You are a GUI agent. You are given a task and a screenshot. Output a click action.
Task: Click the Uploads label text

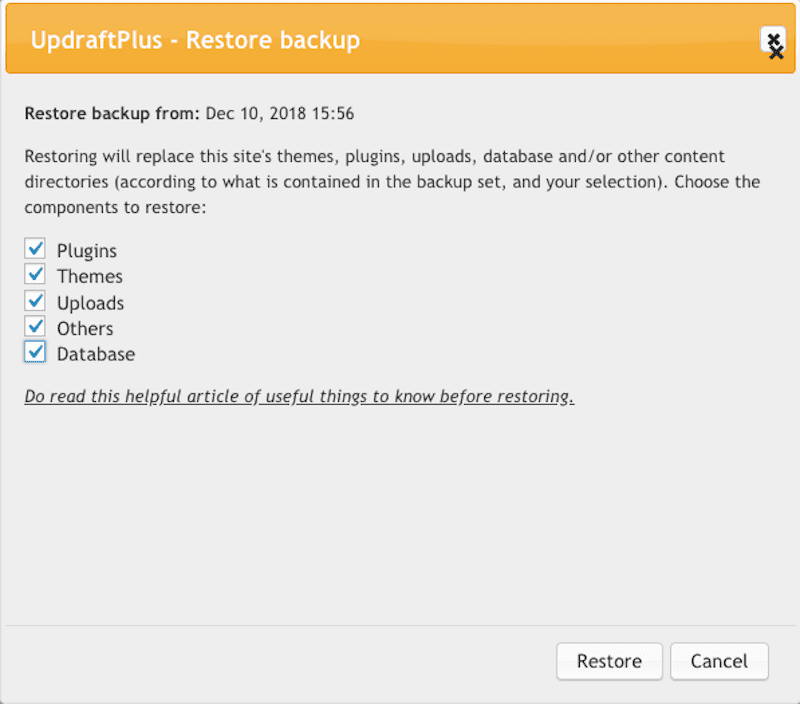click(x=91, y=301)
